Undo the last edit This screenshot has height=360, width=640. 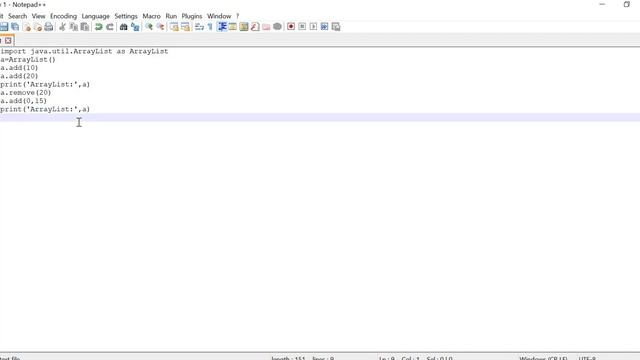tap(98, 27)
